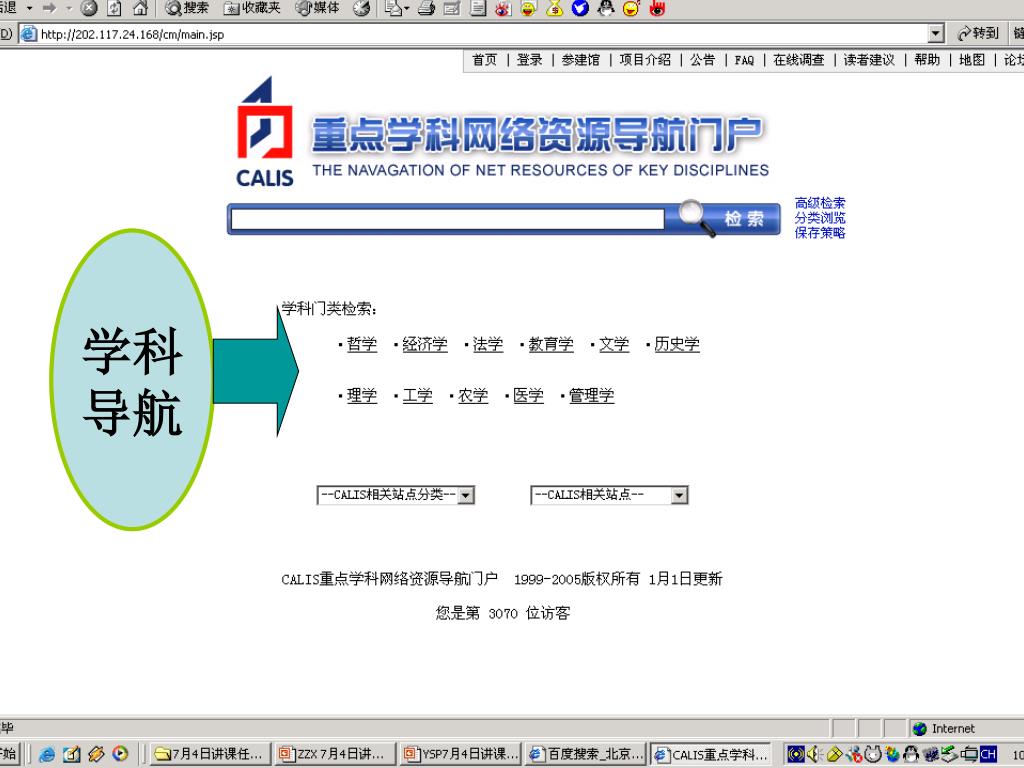1024x768 pixels.
Task: Click the CALIS logo image
Action: (x=264, y=132)
